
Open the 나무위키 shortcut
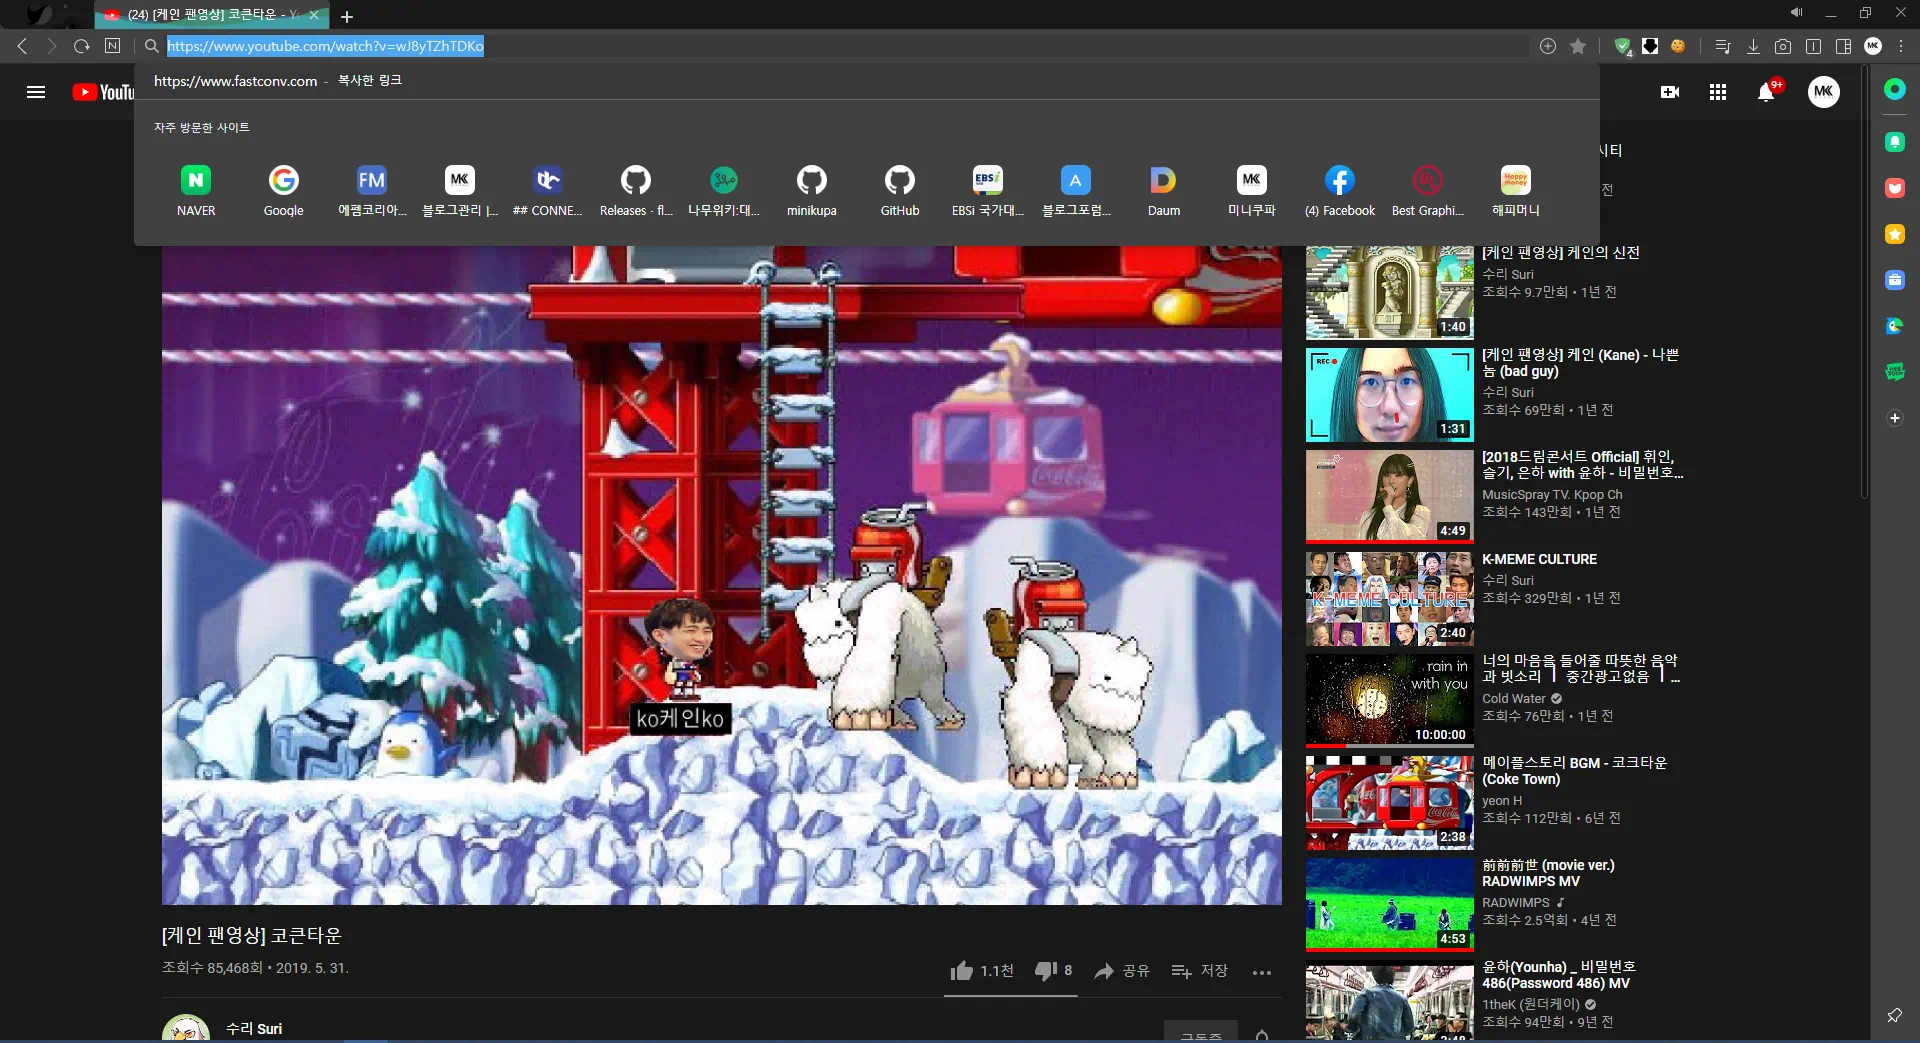[x=724, y=190]
